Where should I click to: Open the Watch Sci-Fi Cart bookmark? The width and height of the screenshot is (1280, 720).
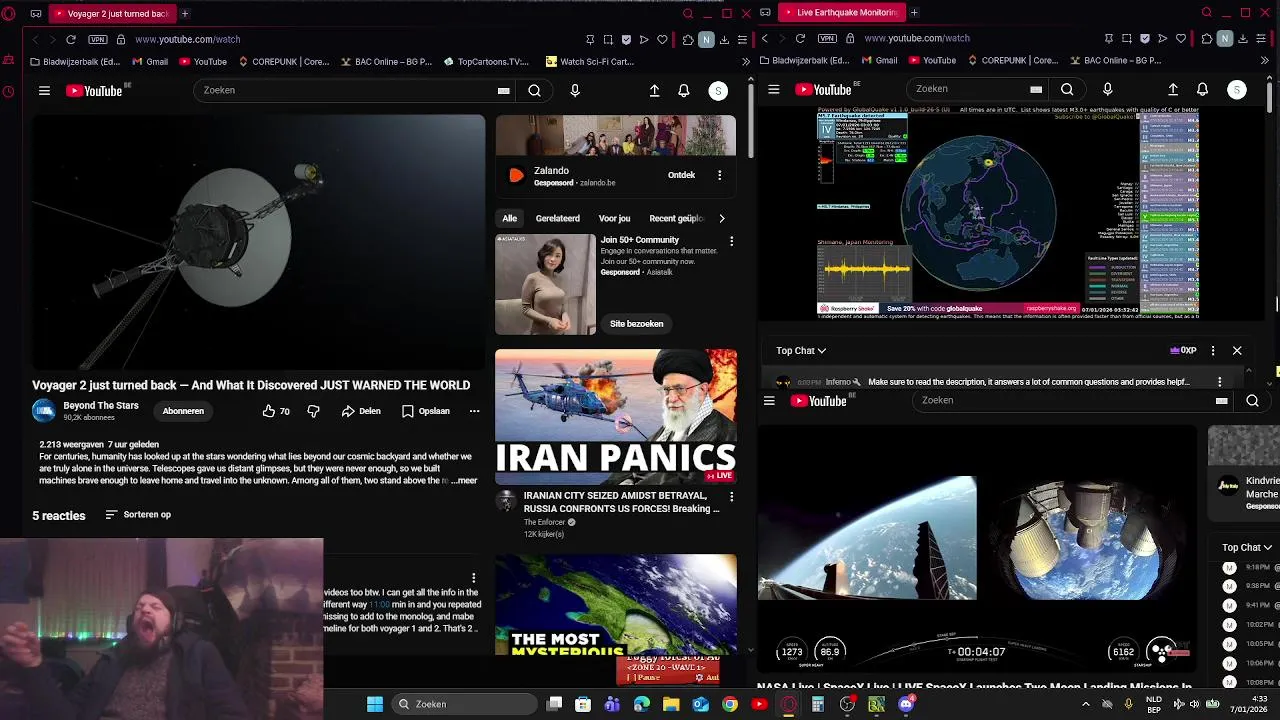point(590,61)
